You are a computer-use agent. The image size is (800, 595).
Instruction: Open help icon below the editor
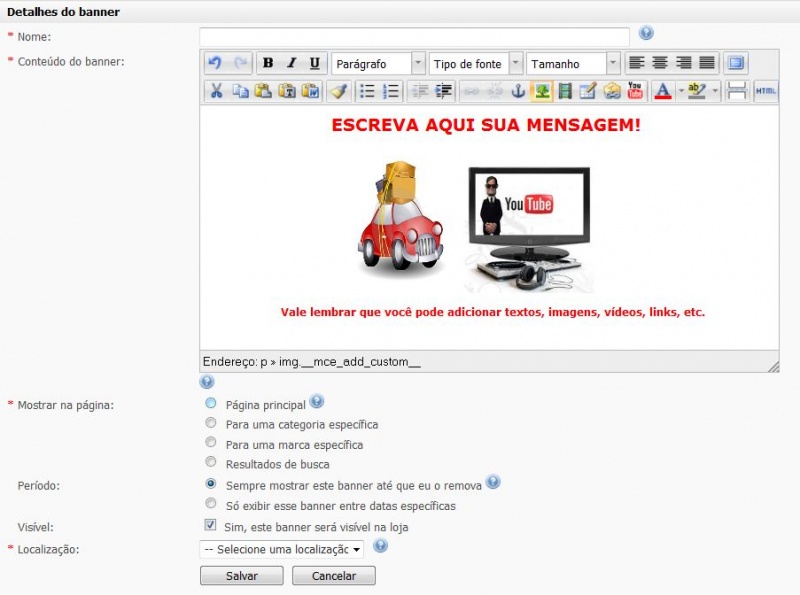[207, 382]
